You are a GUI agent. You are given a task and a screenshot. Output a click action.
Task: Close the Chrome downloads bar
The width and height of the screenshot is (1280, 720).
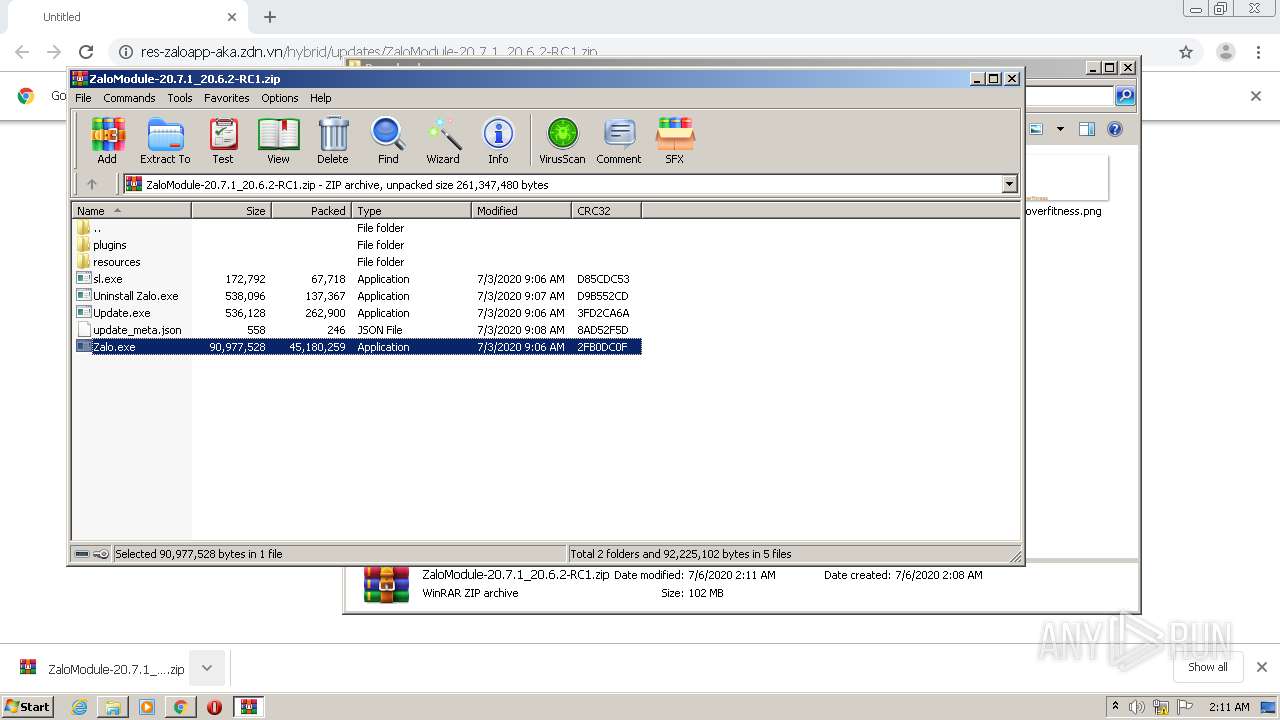click(x=1261, y=667)
